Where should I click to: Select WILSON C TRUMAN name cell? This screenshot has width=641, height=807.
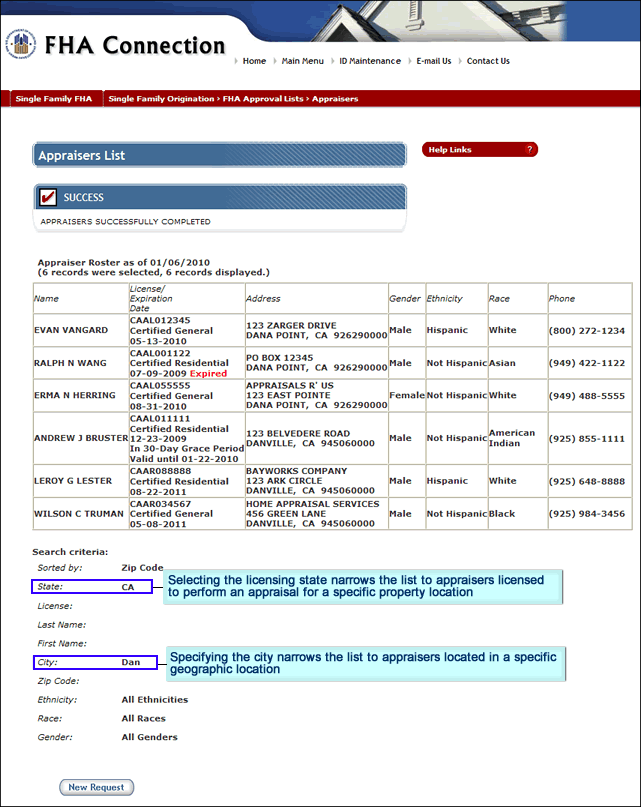point(79,514)
